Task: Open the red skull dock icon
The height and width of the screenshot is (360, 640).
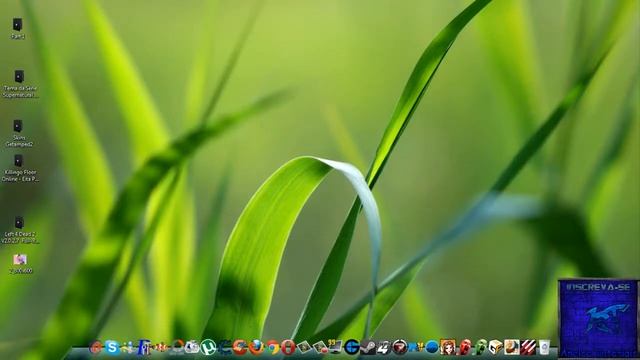Action: click(465, 347)
